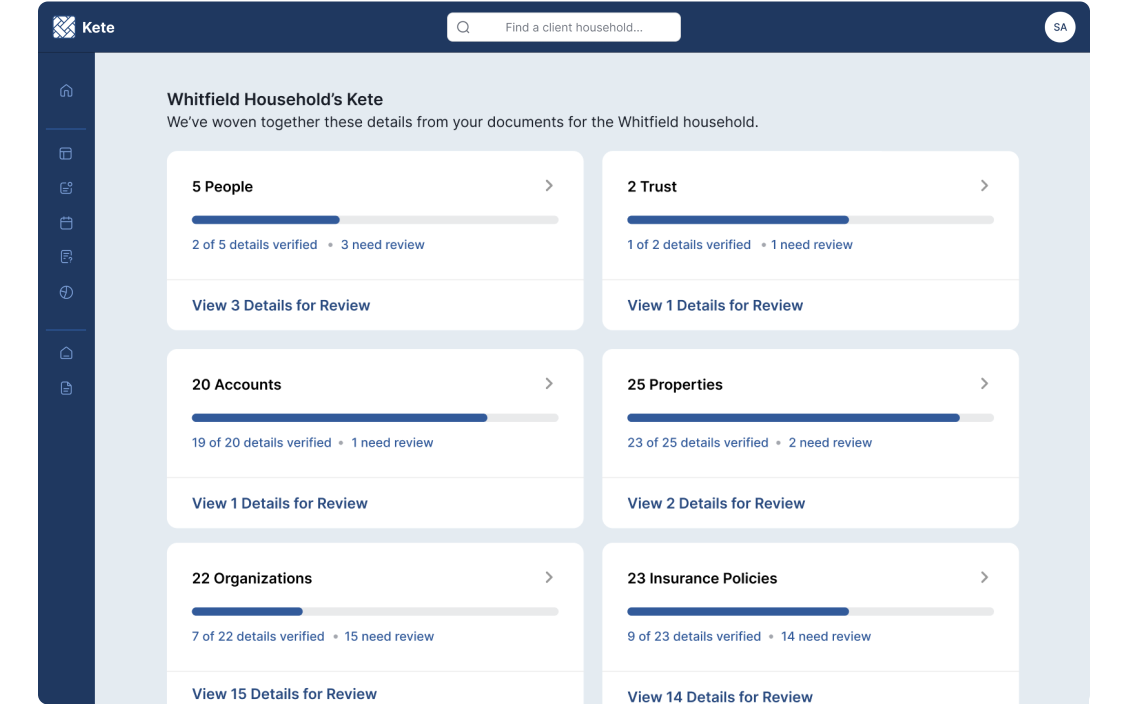This screenshot has height=704, width=1128.
Task: Click the Find a client household search field
Action: coord(563,27)
